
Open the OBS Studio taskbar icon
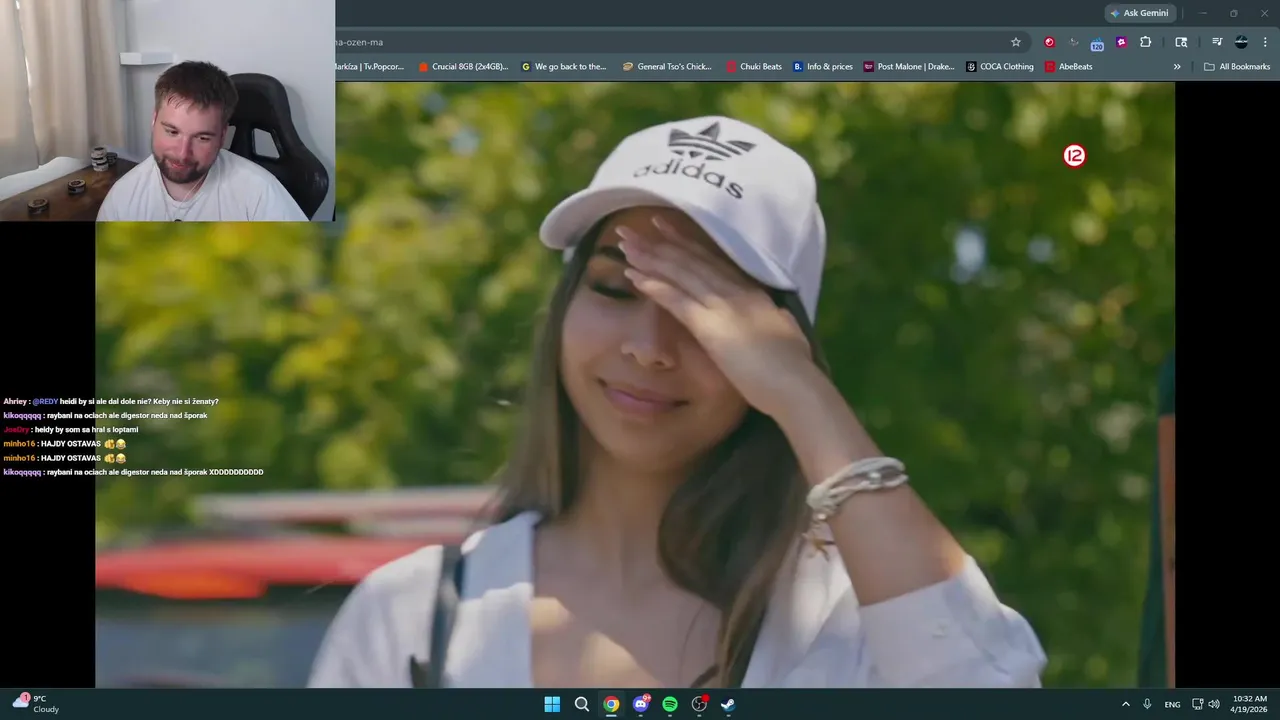pos(699,704)
